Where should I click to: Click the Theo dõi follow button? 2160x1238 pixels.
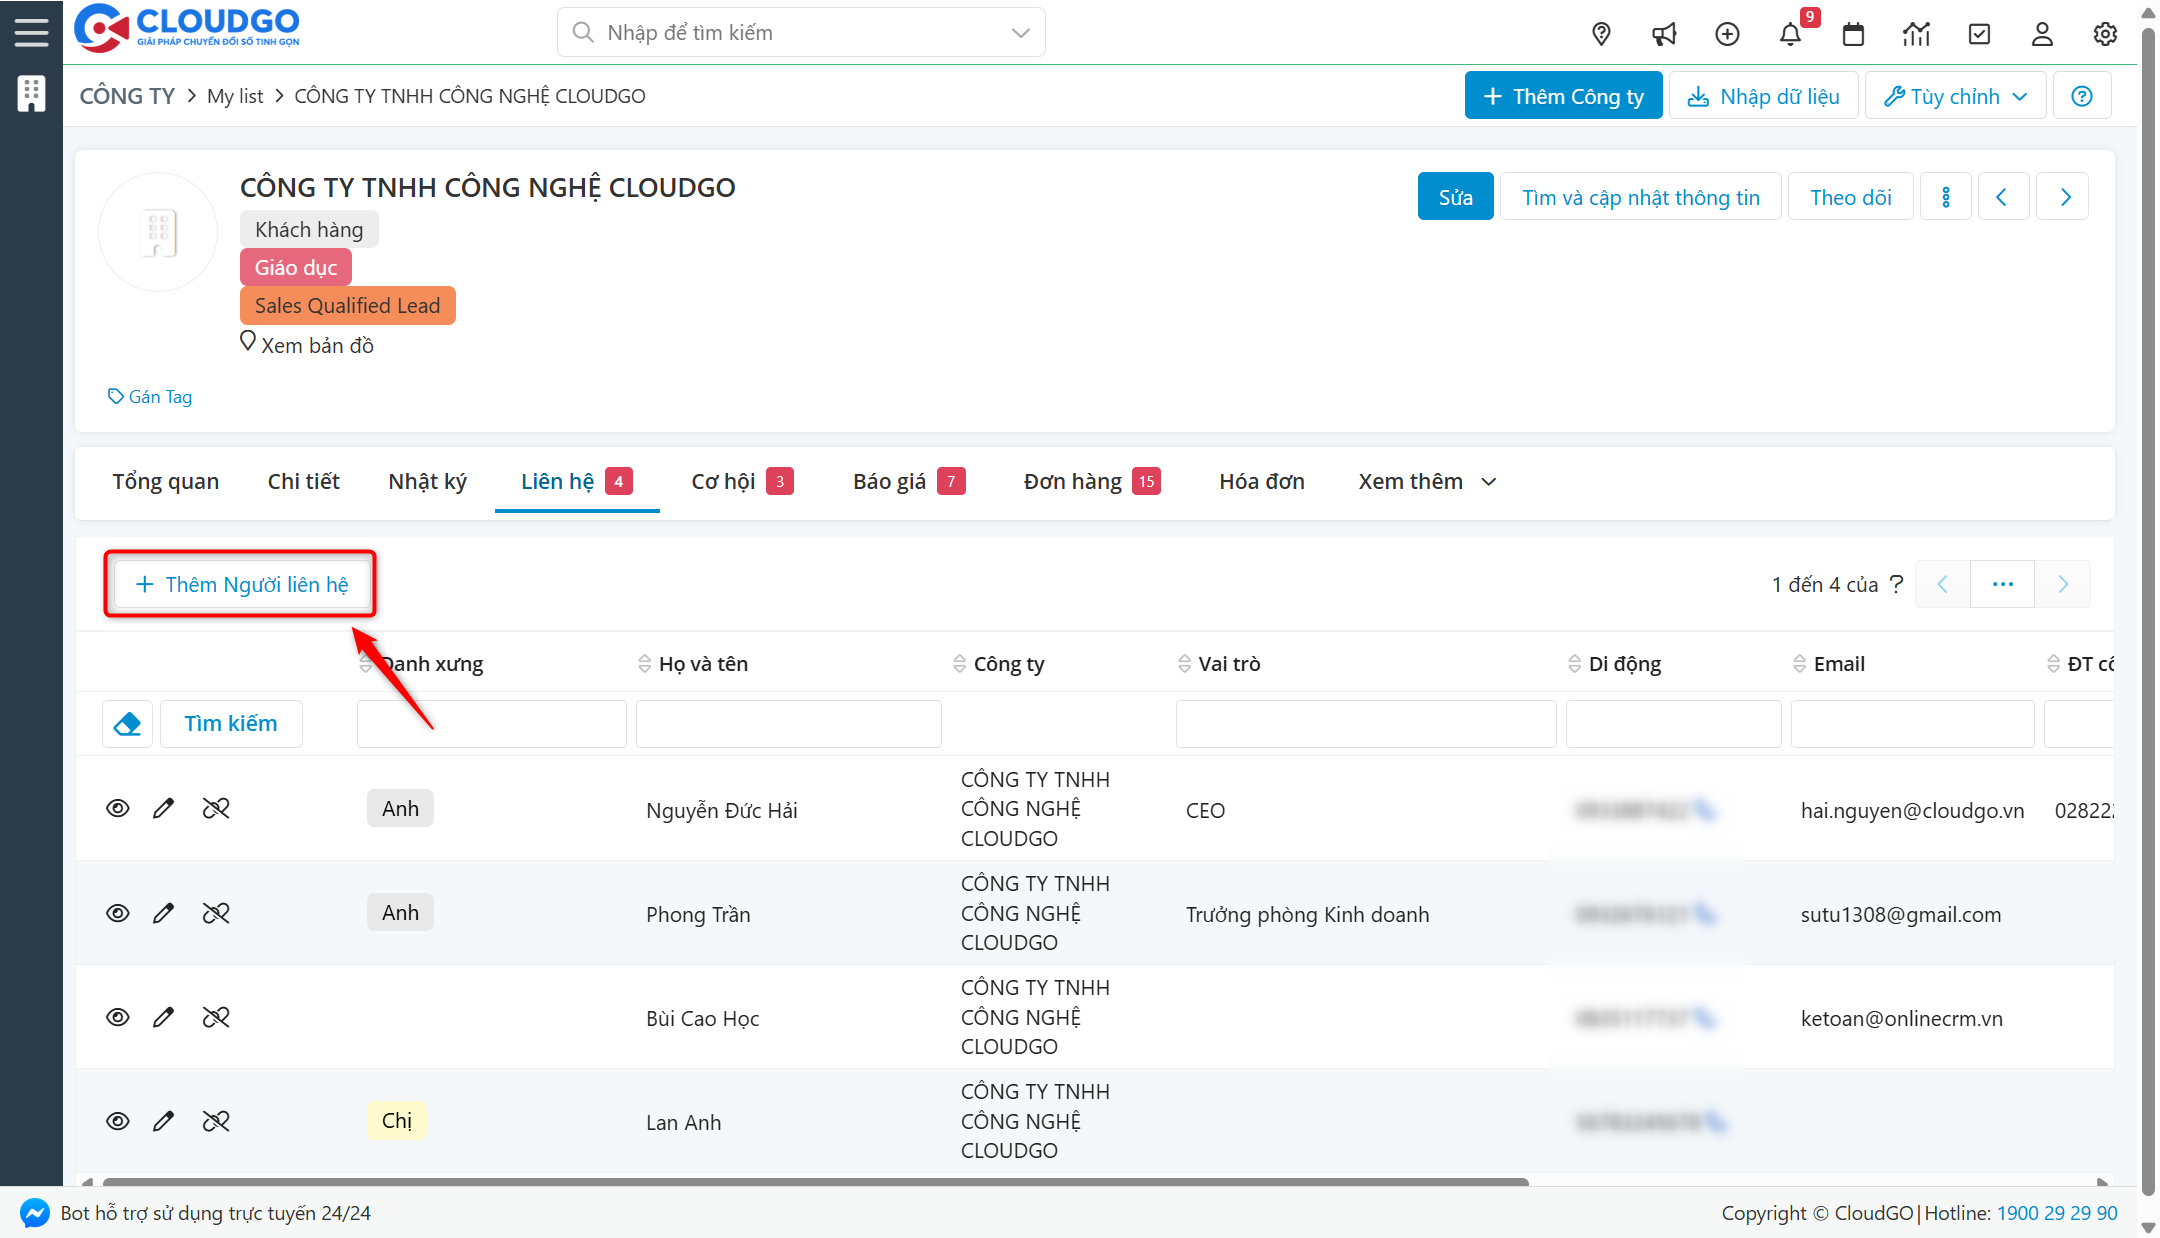1850,197
